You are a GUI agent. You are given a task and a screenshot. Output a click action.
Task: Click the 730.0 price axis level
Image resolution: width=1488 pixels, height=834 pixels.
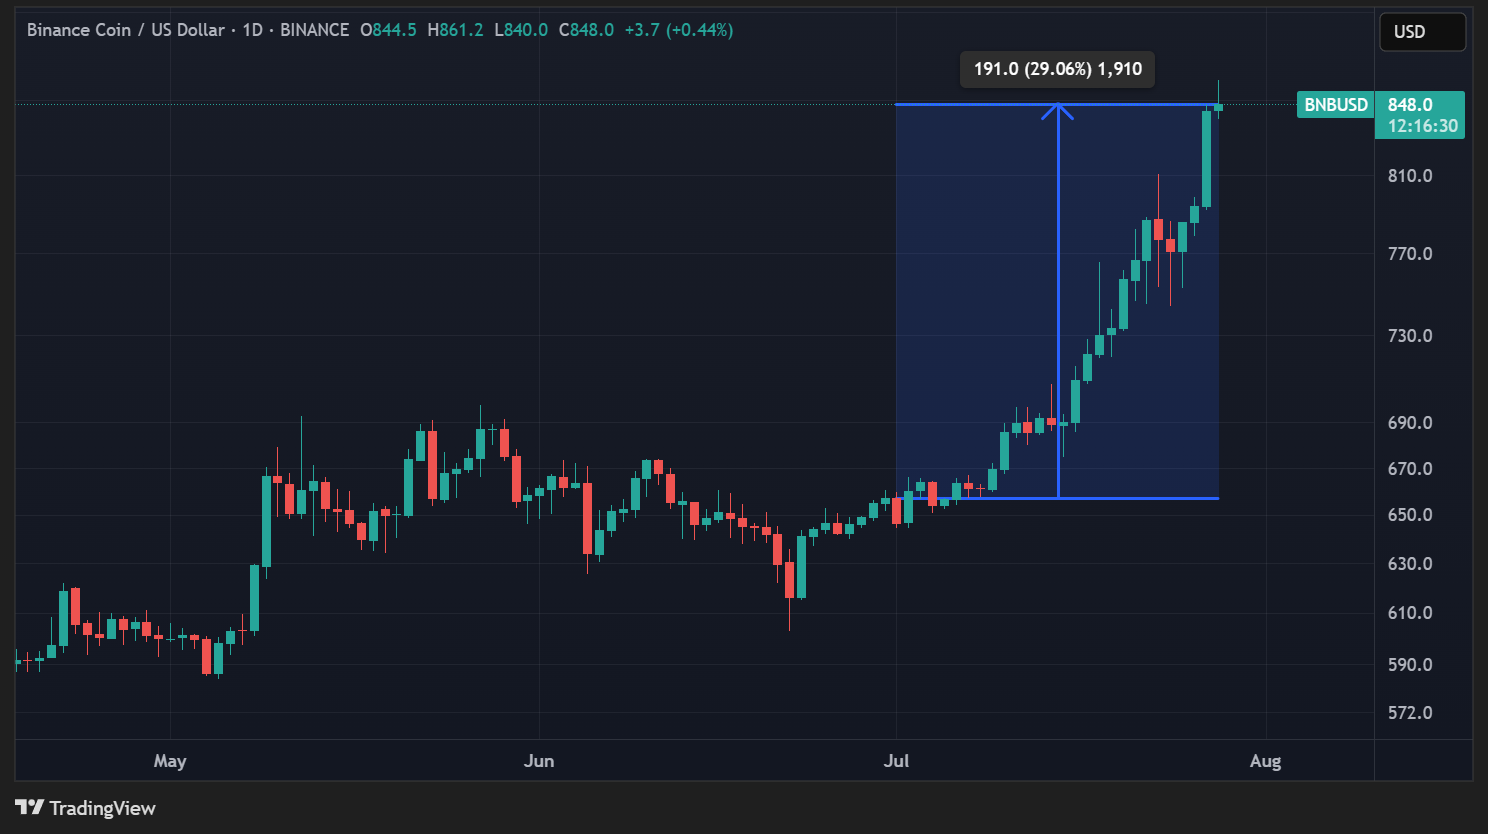[1410, 336]
